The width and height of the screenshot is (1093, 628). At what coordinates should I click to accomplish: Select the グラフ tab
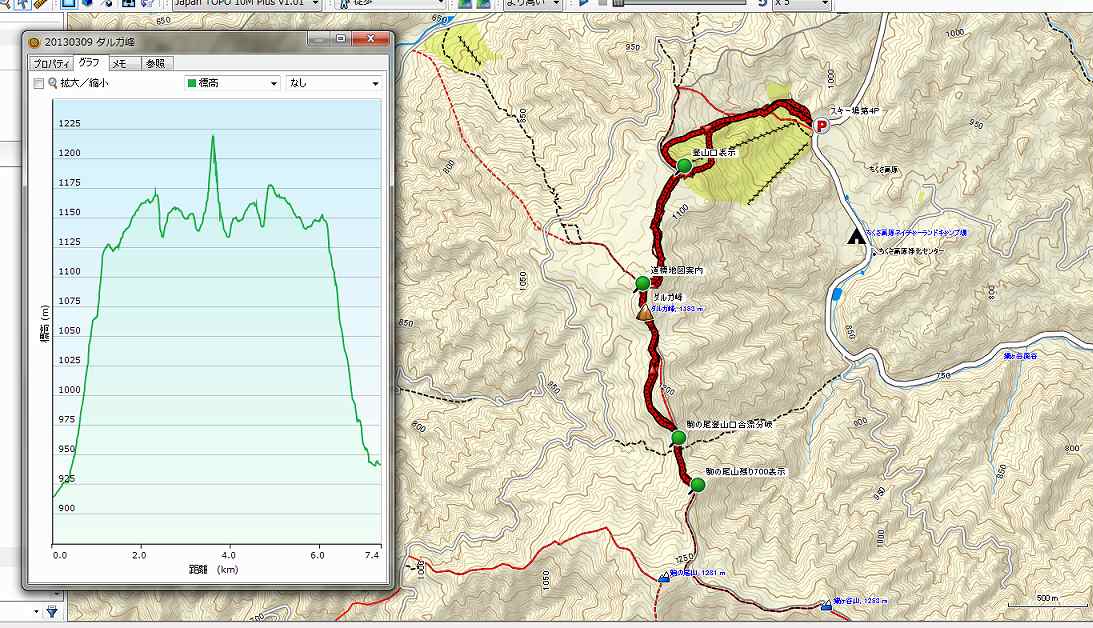89,62
